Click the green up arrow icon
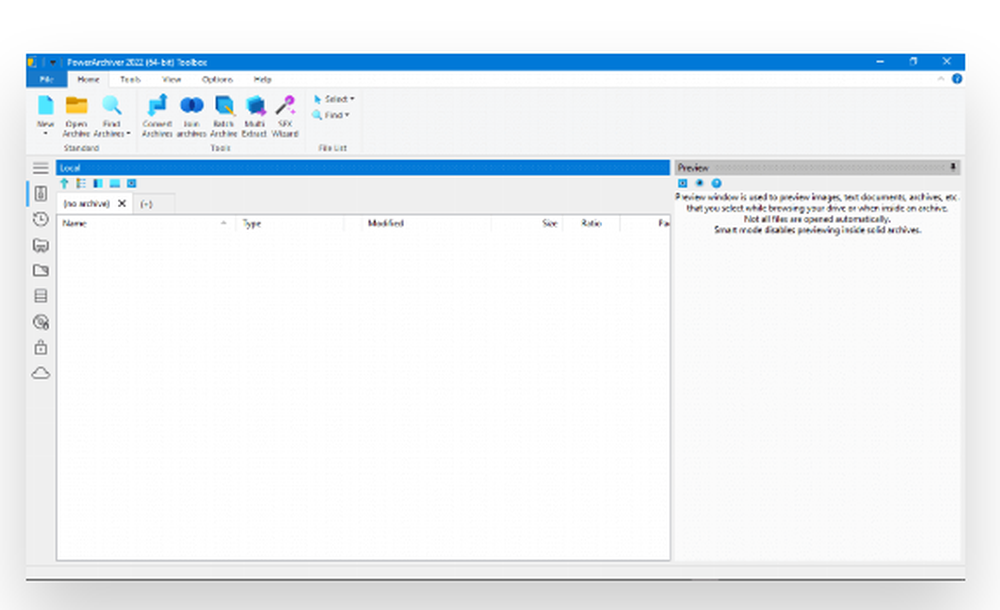 coord(64,184)
